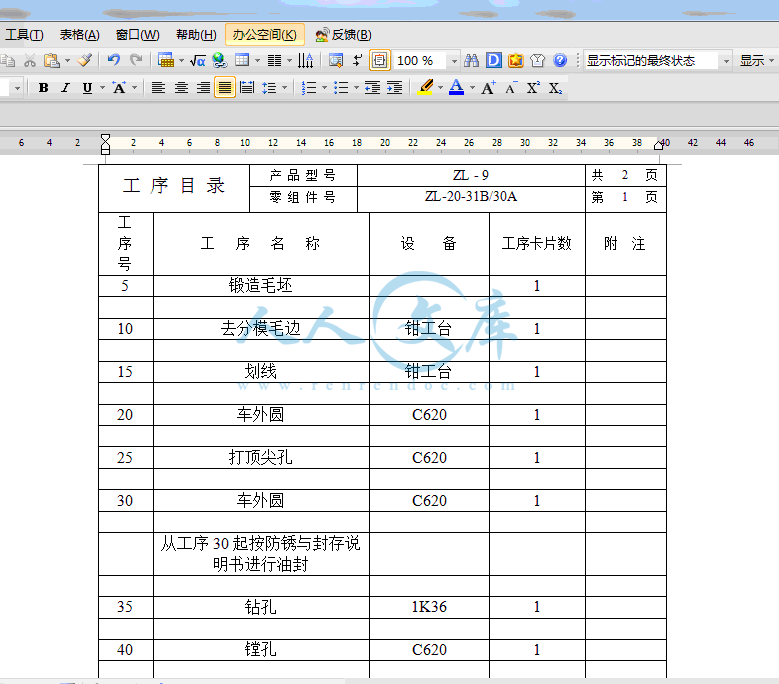779x684 pixels.
Task: Click the right indent marker on the ruler
Action: point(659,145)
